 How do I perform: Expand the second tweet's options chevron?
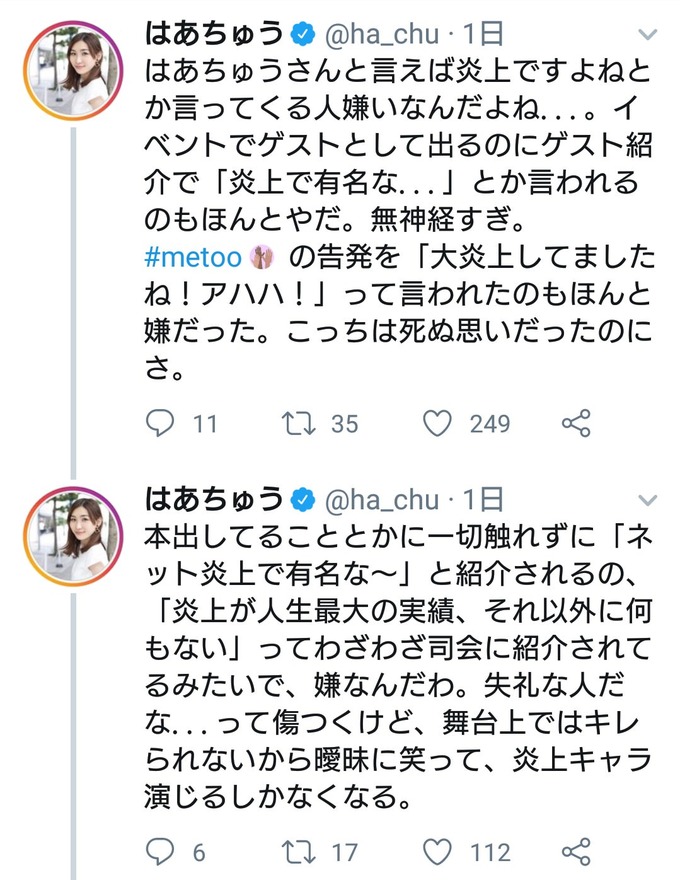click(648, 497)
